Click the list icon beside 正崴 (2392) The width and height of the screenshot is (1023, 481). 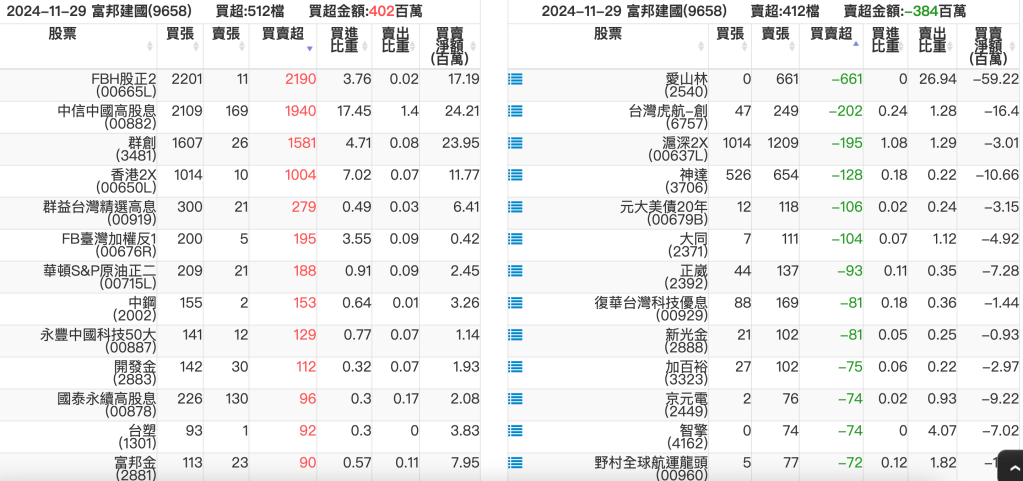click(x=515, y=271)
